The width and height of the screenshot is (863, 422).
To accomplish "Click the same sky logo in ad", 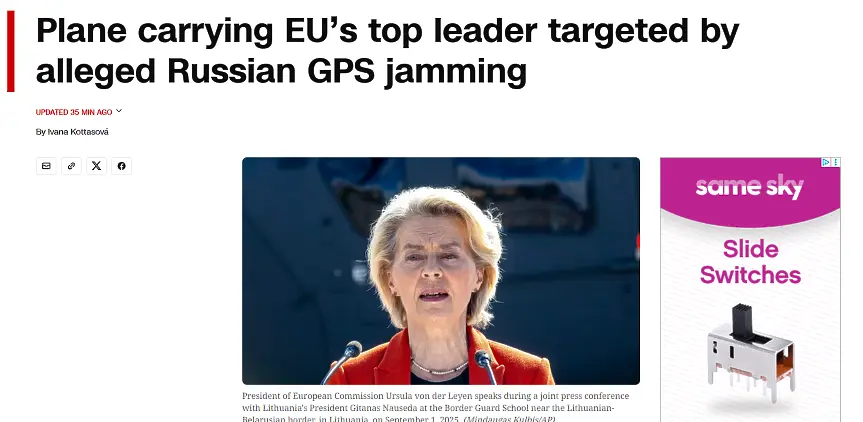I will pos(750,188).
